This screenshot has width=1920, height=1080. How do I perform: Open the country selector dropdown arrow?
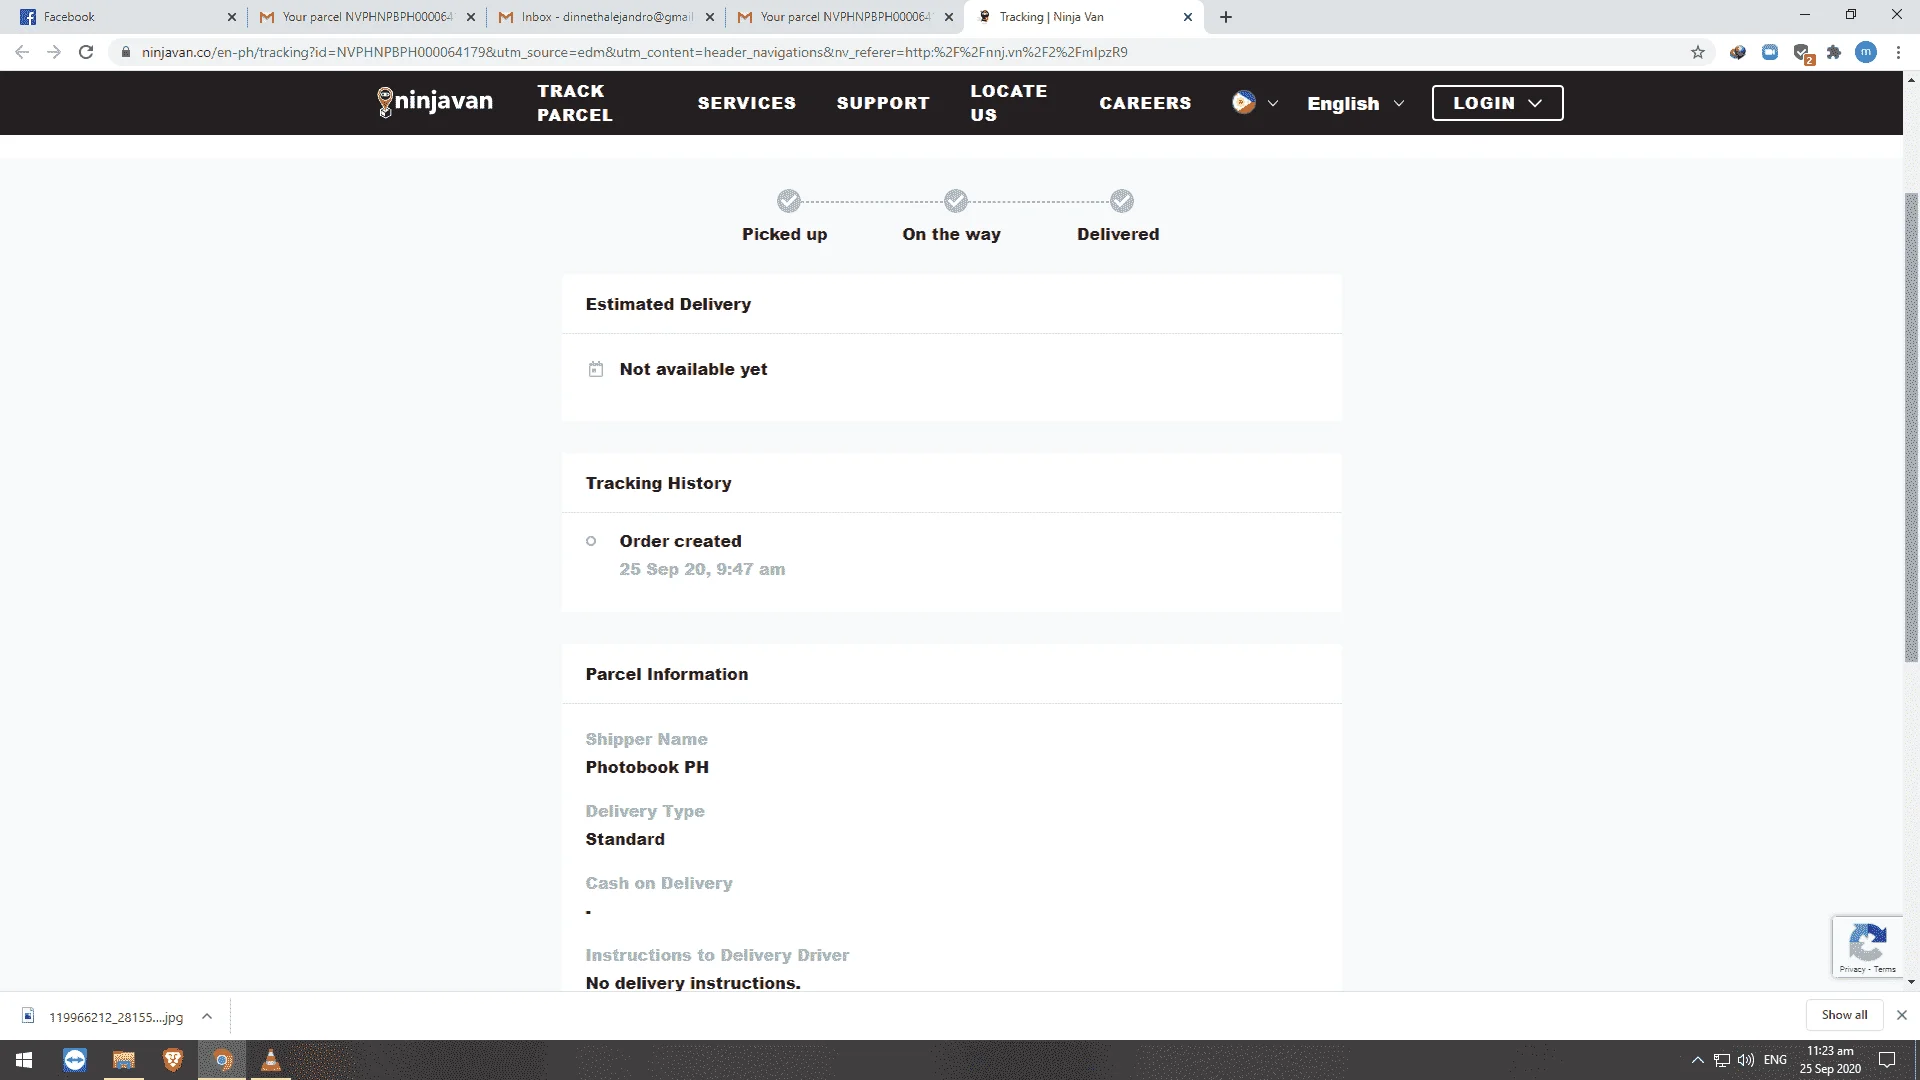click(x=1273, y=103)
